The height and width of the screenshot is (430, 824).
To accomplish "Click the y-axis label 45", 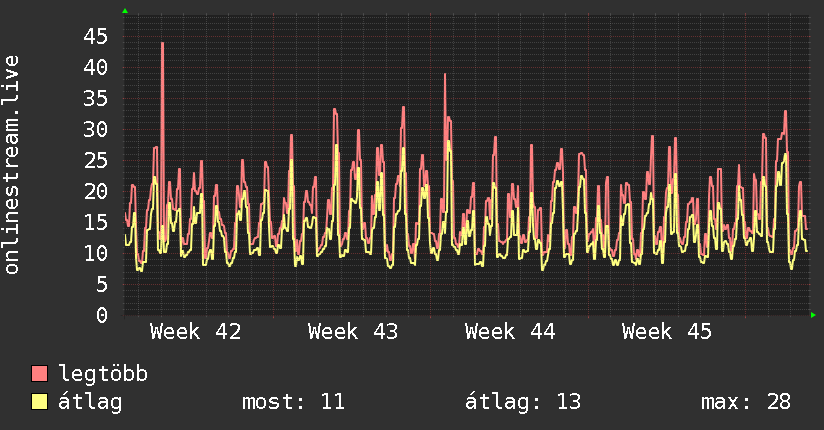I will [x=95, y=36].
